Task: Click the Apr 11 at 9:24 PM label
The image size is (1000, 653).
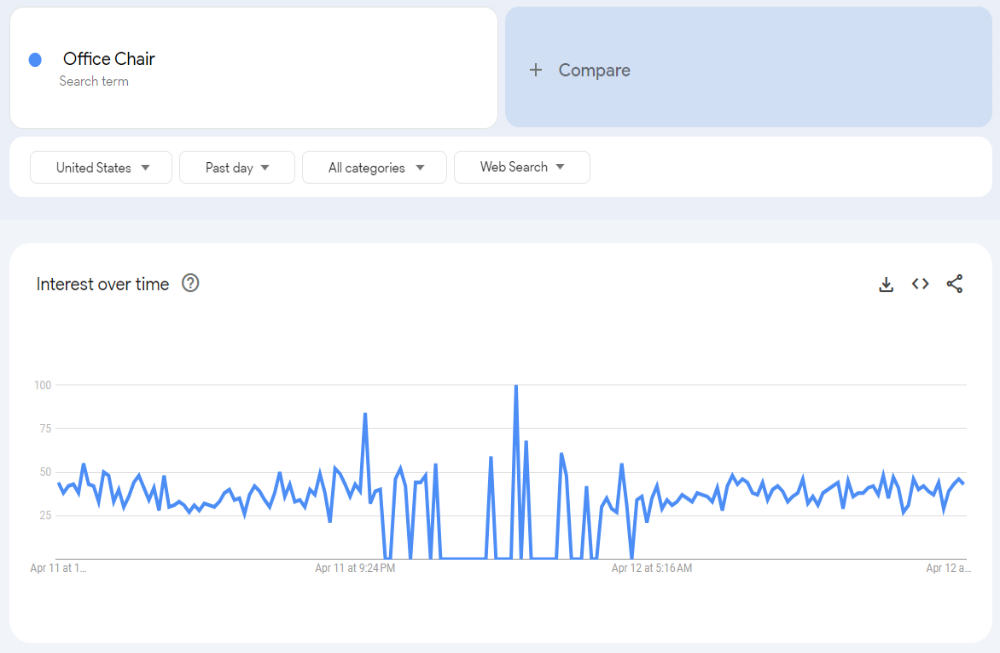Action: pos(355,568)
